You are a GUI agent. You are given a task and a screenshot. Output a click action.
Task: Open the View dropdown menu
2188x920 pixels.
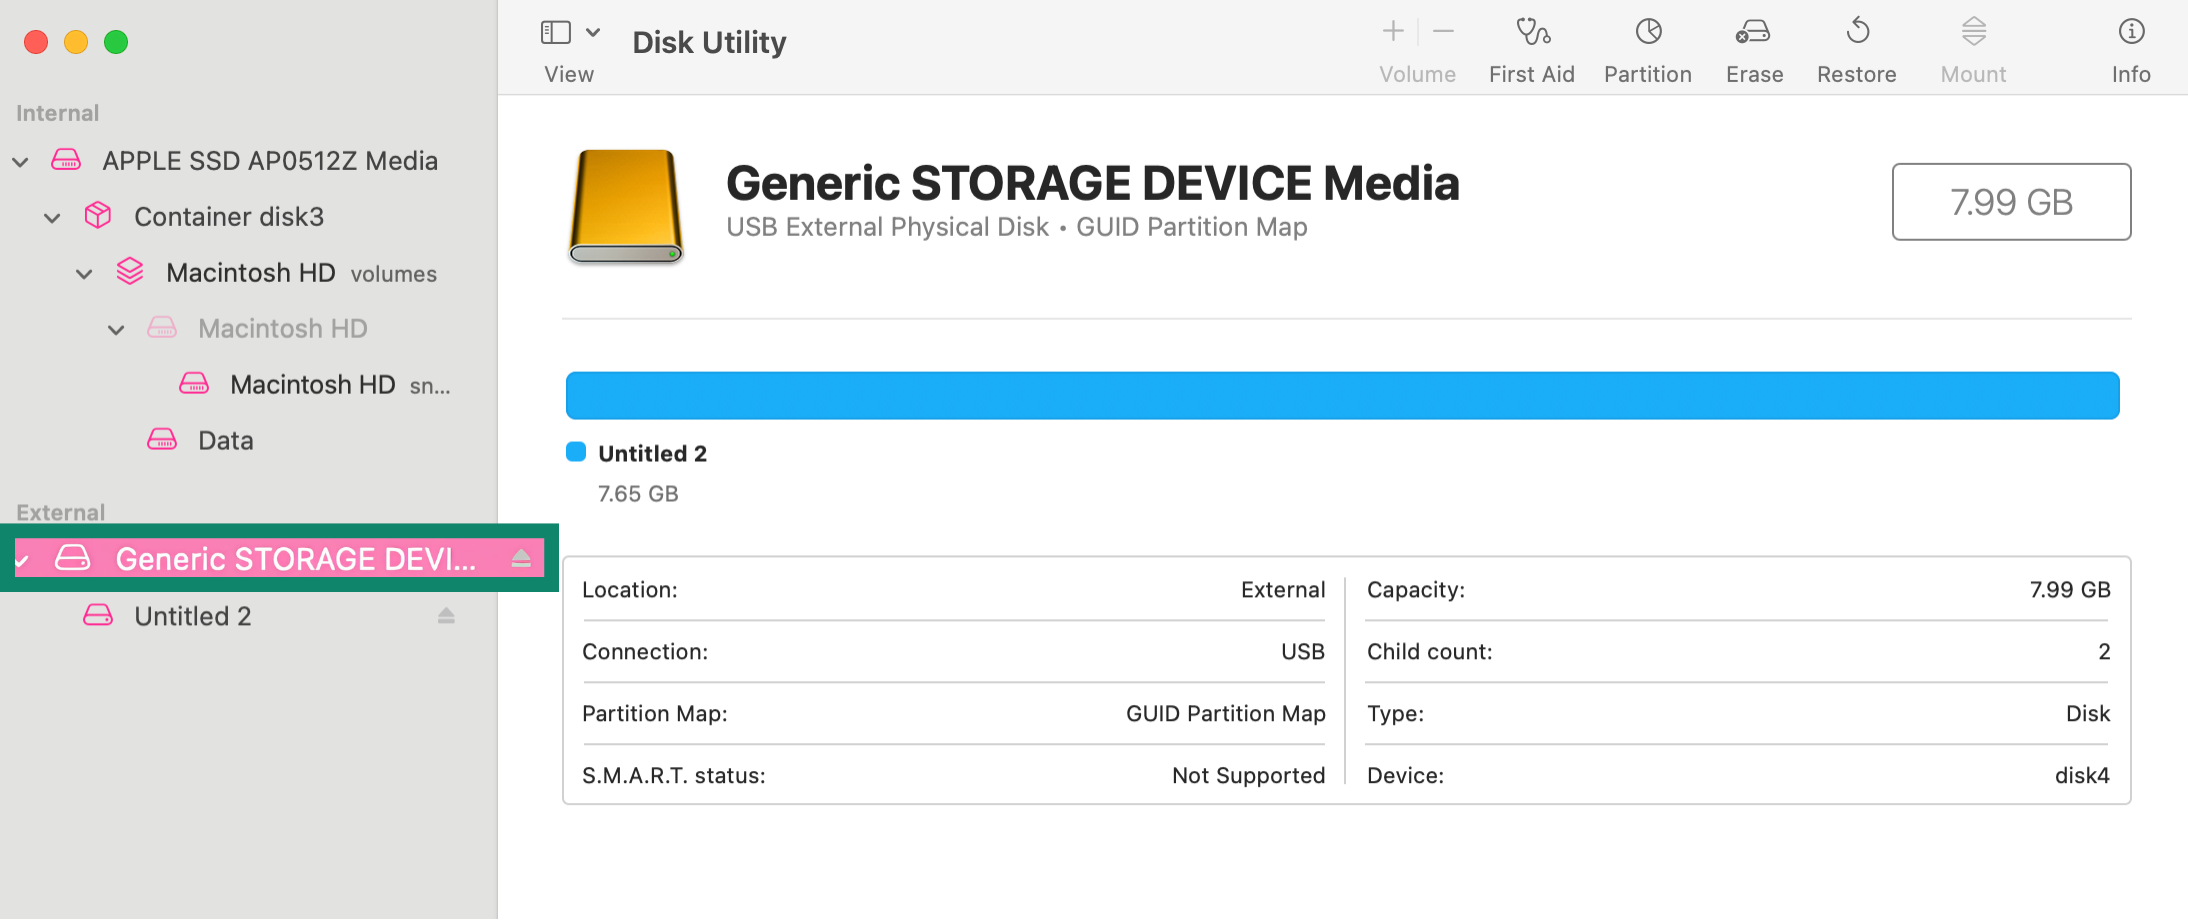point(594,31)
